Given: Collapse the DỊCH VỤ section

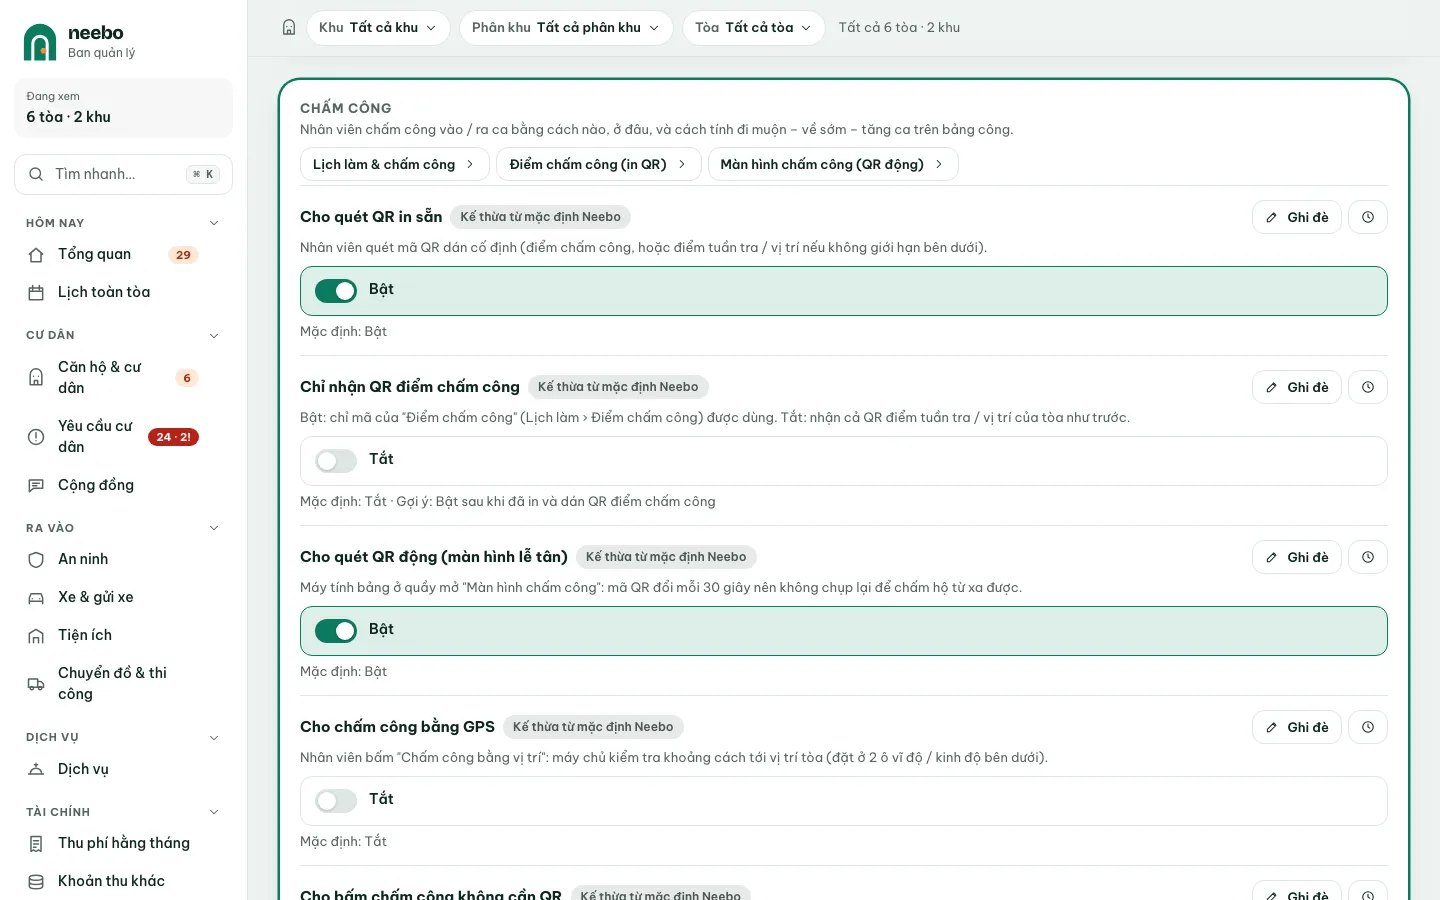Looking at the screenshot, I should [214, 738].
